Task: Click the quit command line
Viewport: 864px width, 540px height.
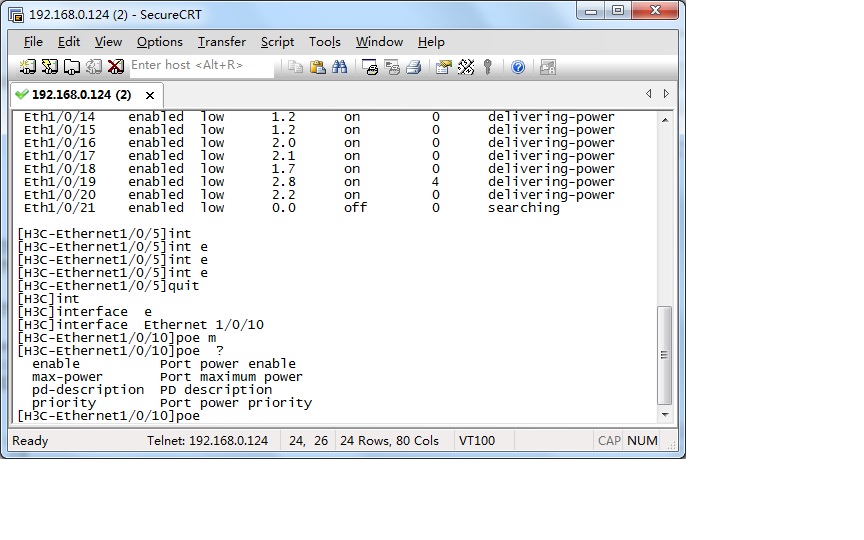Action: click(x=108, y=286)
